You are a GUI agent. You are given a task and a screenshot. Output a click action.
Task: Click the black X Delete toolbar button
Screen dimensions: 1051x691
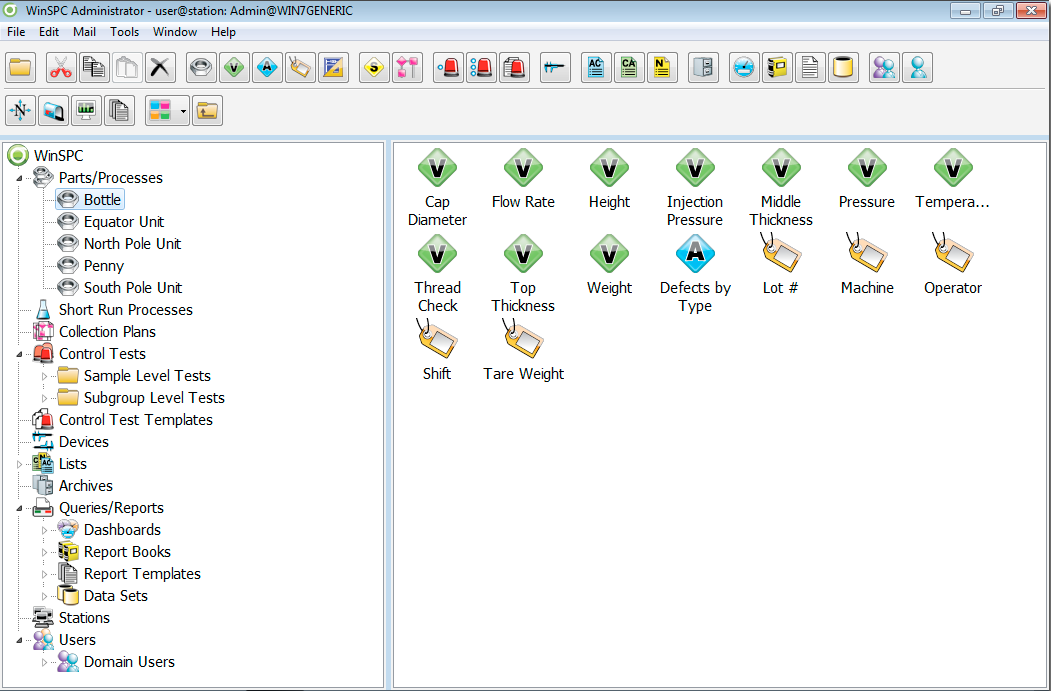160,68
